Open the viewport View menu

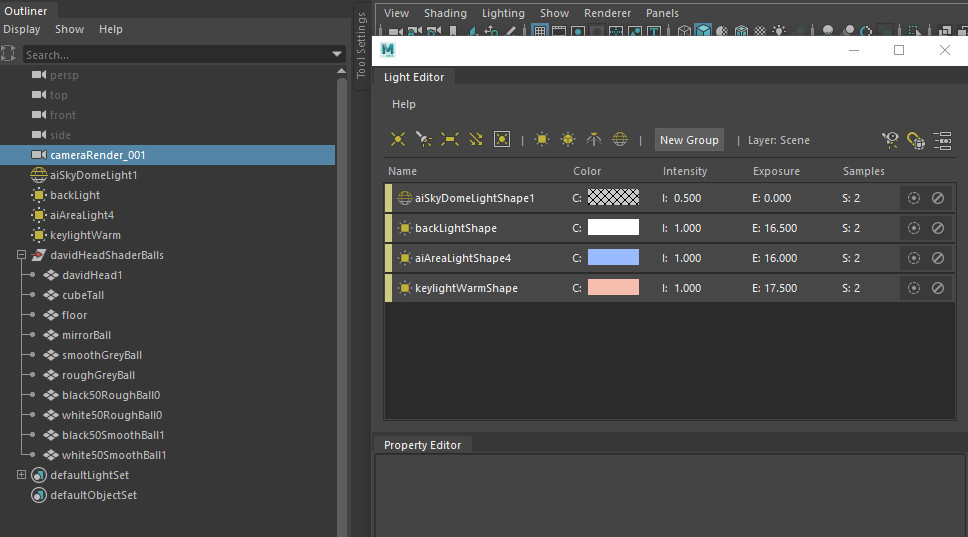(396, 13)
